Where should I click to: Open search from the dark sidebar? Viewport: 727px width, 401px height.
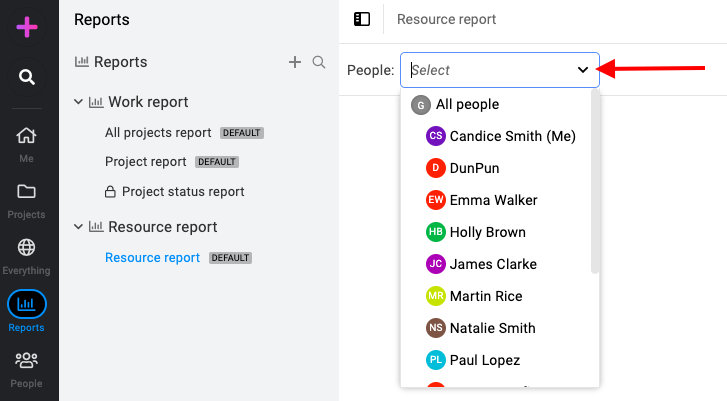[27, 76]
